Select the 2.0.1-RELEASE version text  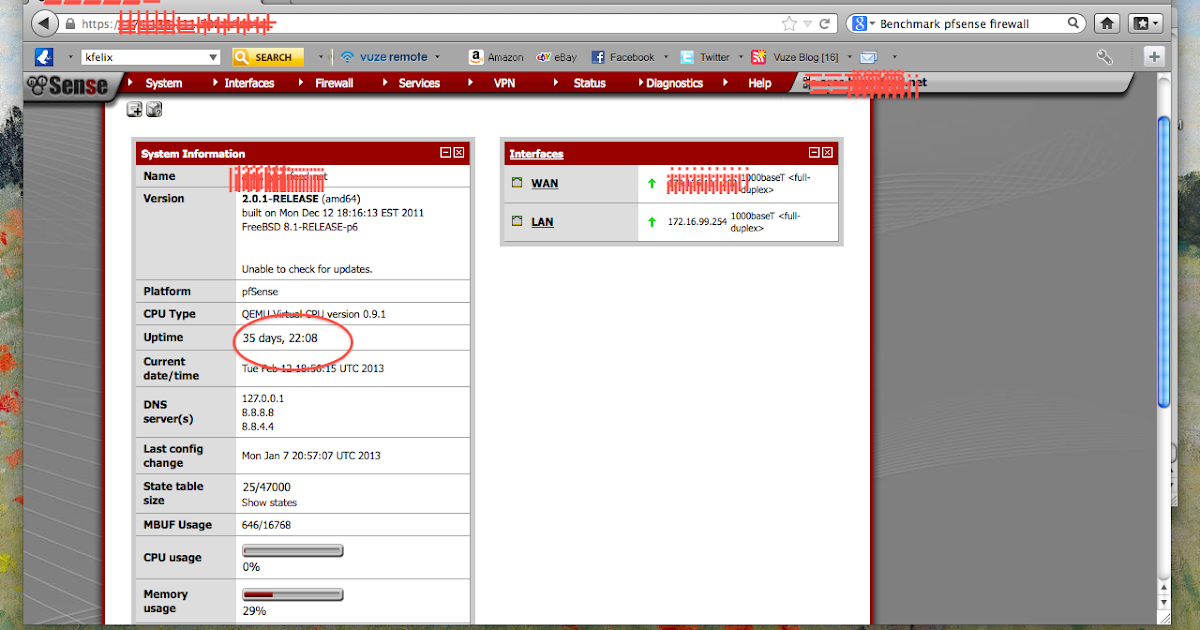coord(280,198)
